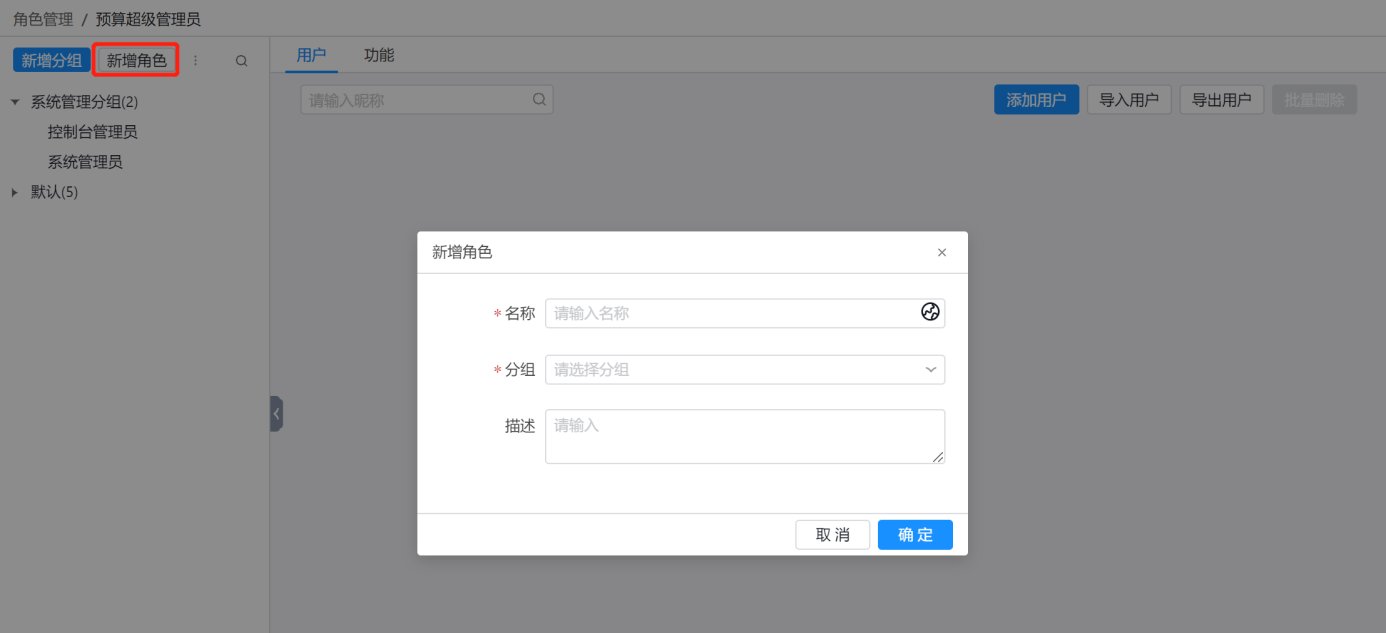Click the globe icon in 名称 field
Viewport: 1386px width, 633px height.
click(x=930, y=312)
